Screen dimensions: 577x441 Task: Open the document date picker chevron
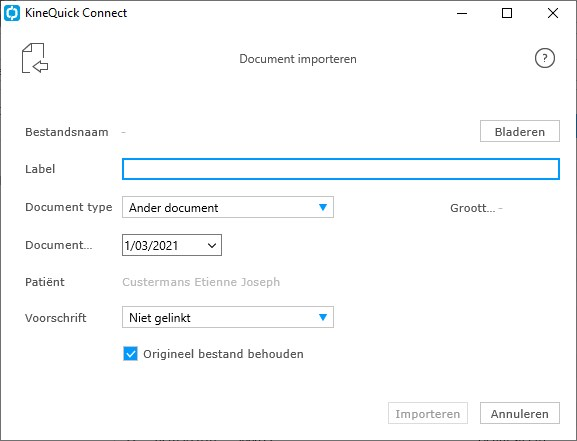click(x=212, y=245)
